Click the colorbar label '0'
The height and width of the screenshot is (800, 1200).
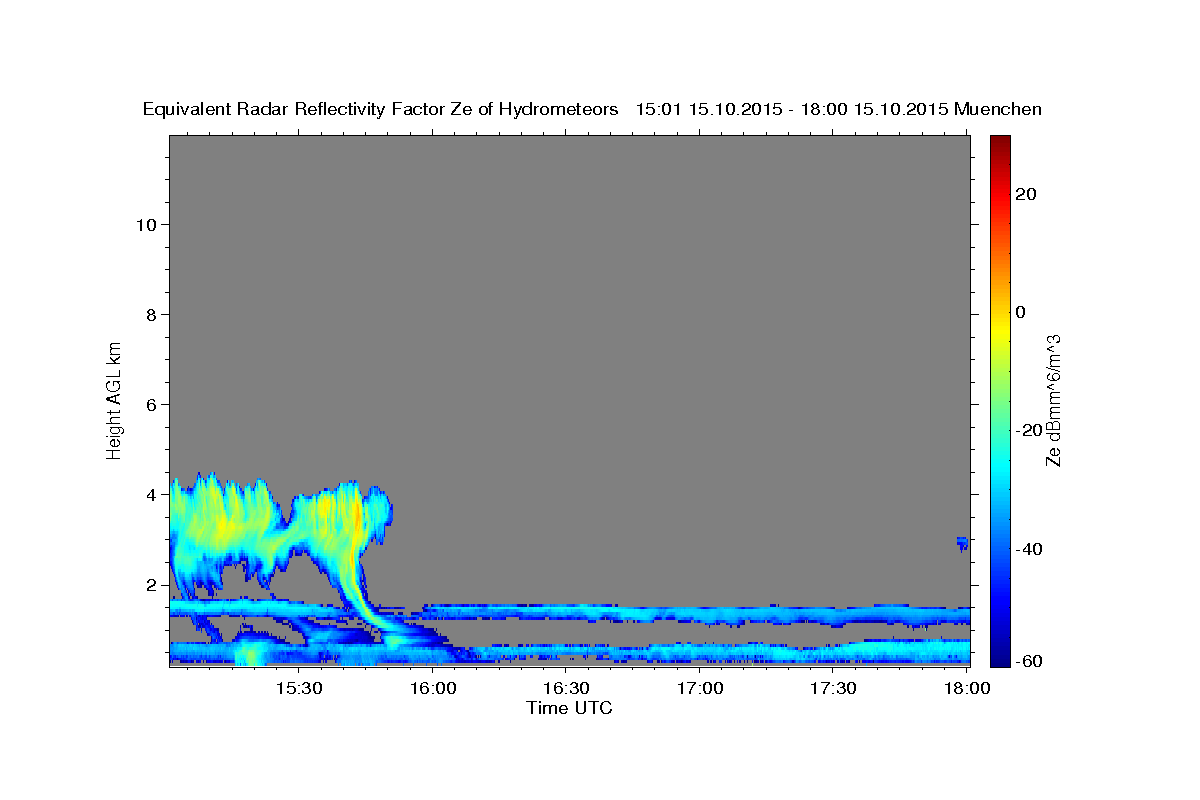click(x=1021, y=312)
